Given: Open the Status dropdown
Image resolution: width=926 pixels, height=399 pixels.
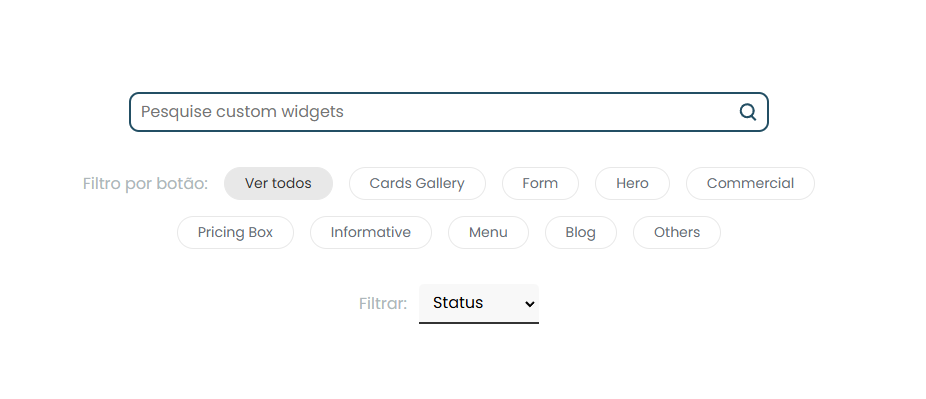Looking at the screenshot, I should coord(479,303).
